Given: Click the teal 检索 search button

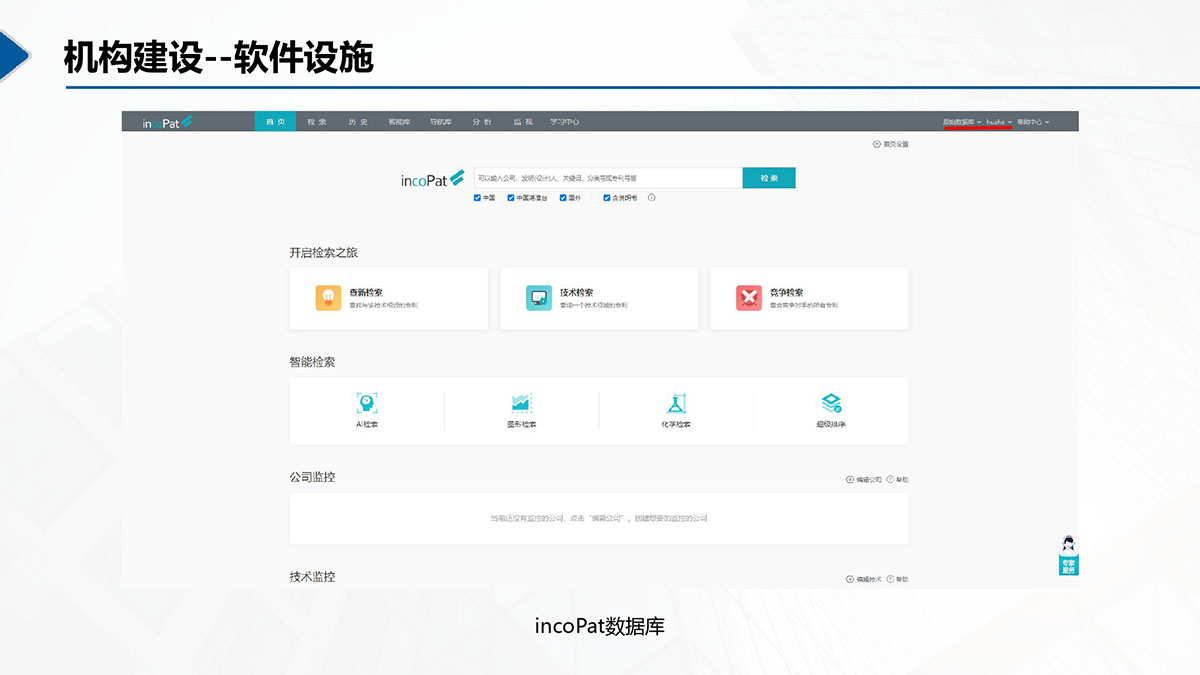Looking at the screenshot, I should click(769, 178).
